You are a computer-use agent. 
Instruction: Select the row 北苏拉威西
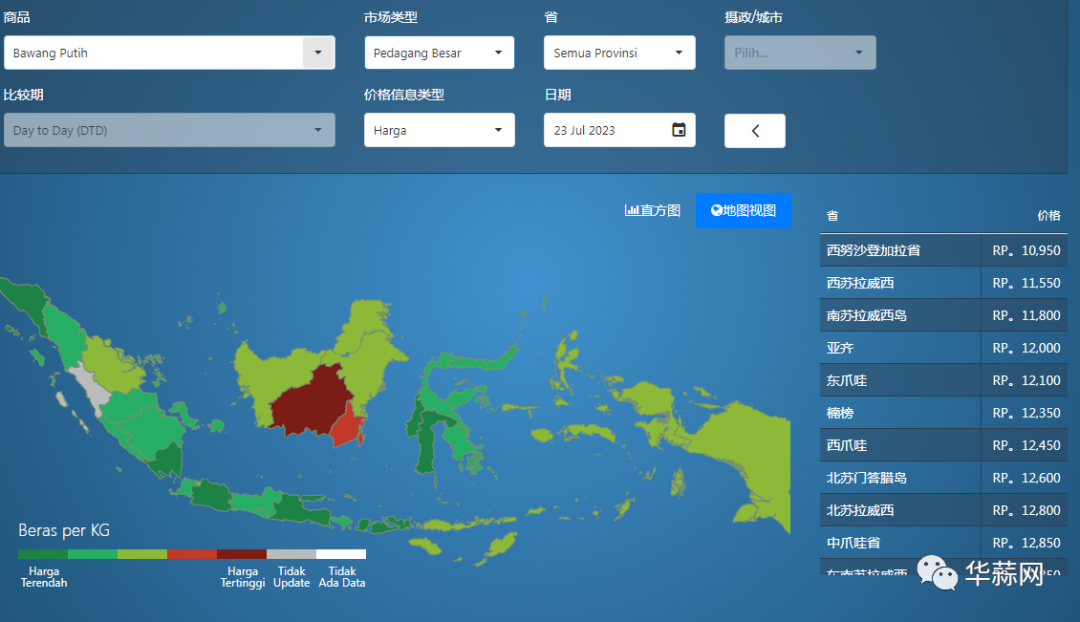(944, 510)
